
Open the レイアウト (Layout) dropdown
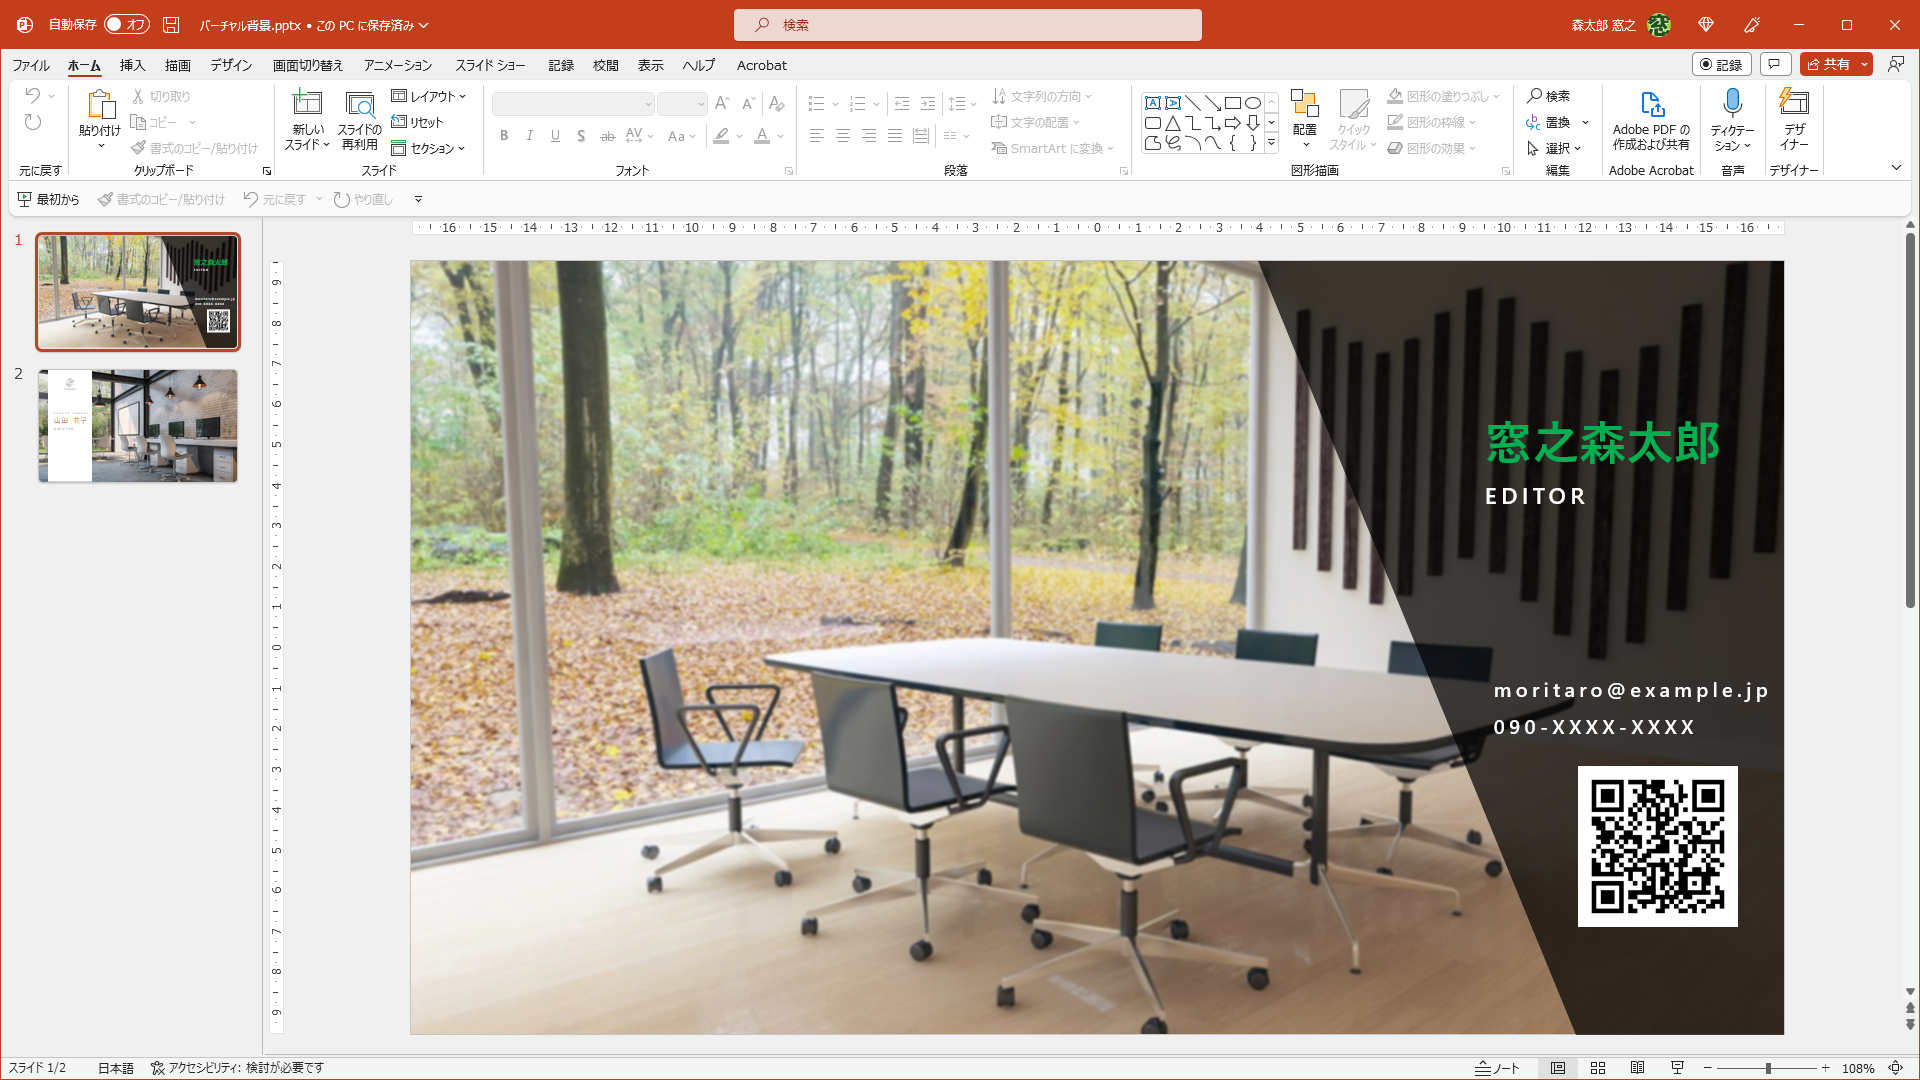coord(430,96)
